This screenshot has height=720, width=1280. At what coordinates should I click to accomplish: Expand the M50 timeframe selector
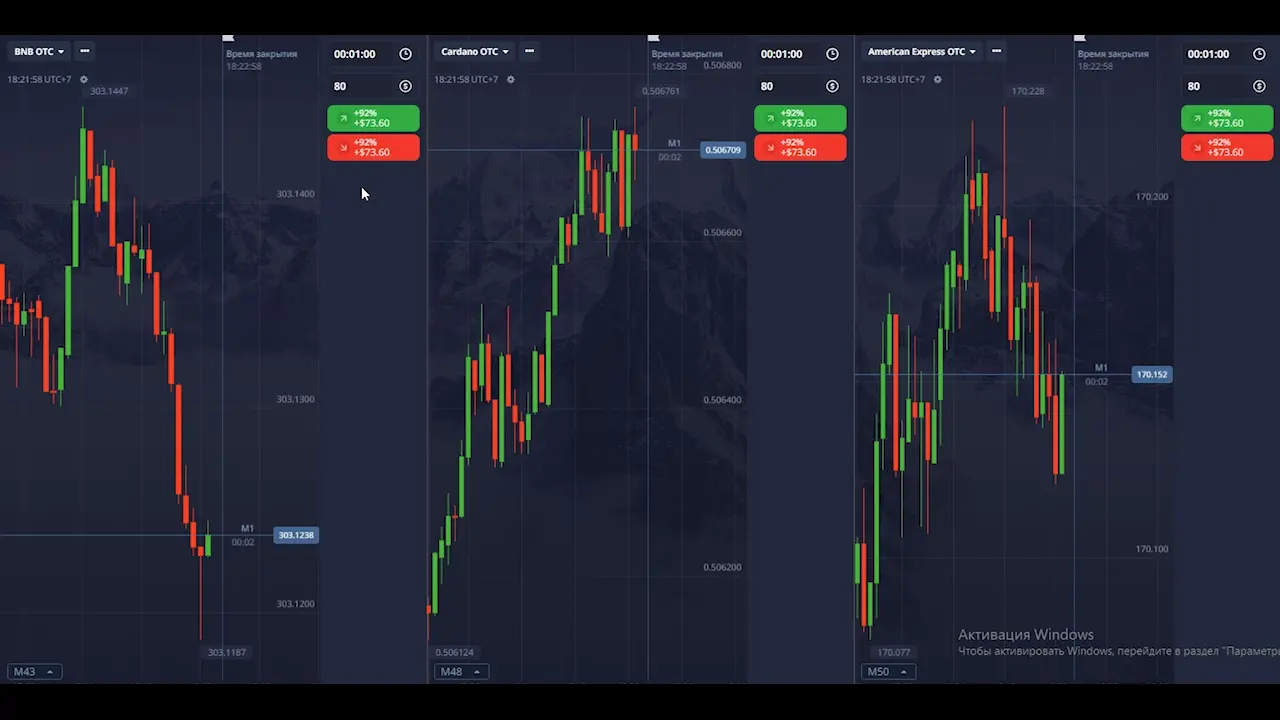[887, 672]
